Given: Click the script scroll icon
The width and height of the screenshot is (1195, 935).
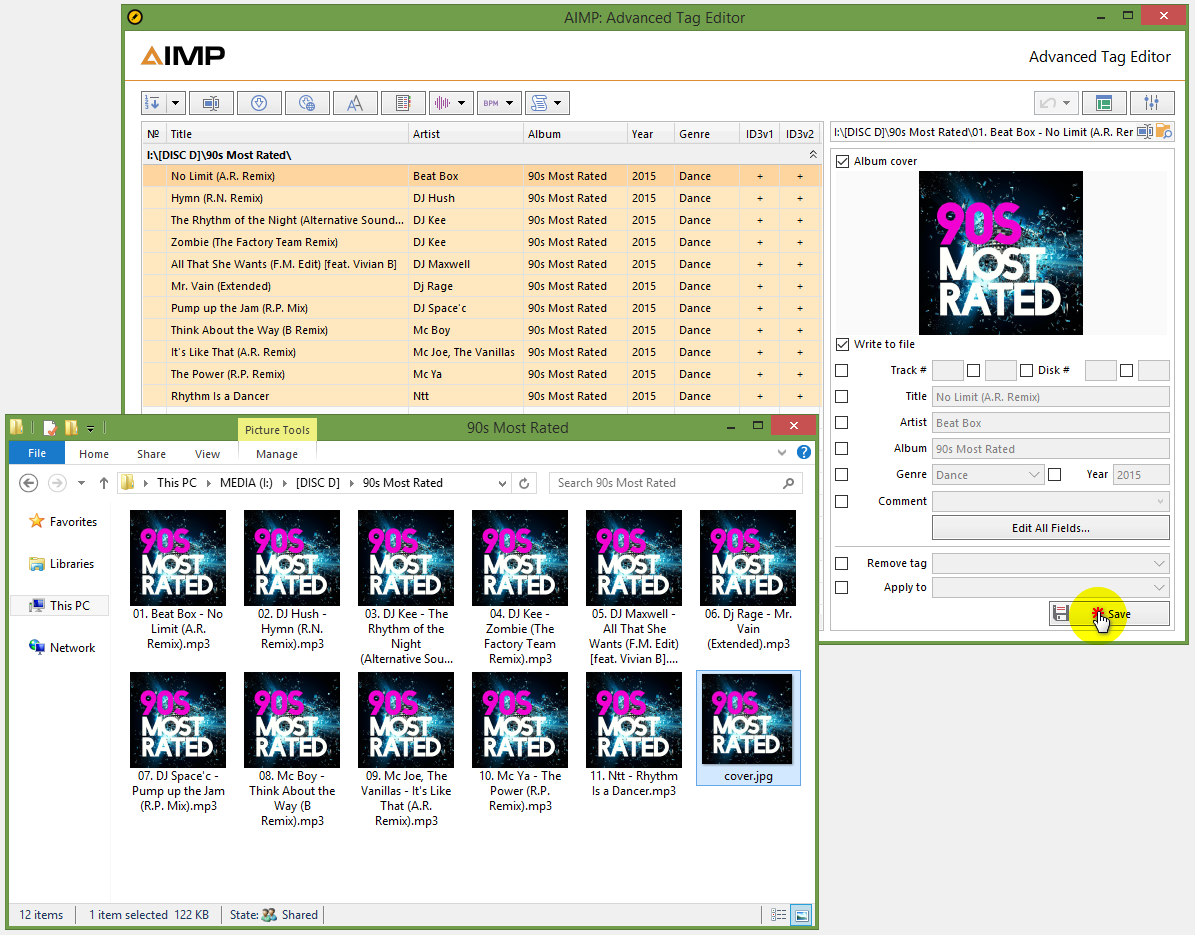Looking at the screenshot, I should click(x=539, y=103).
